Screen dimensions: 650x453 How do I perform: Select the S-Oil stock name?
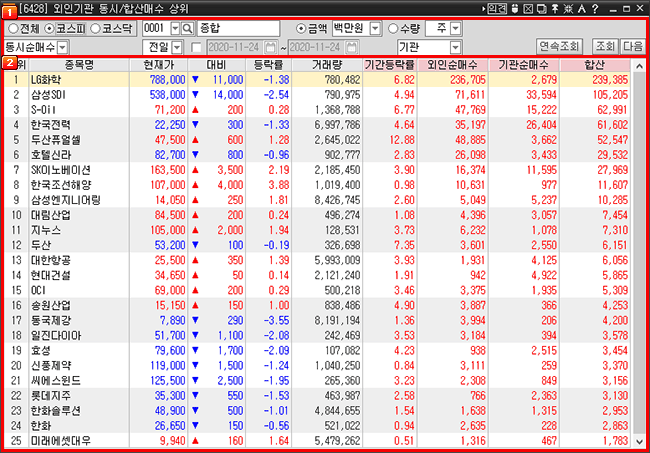[x=44, y=110]
